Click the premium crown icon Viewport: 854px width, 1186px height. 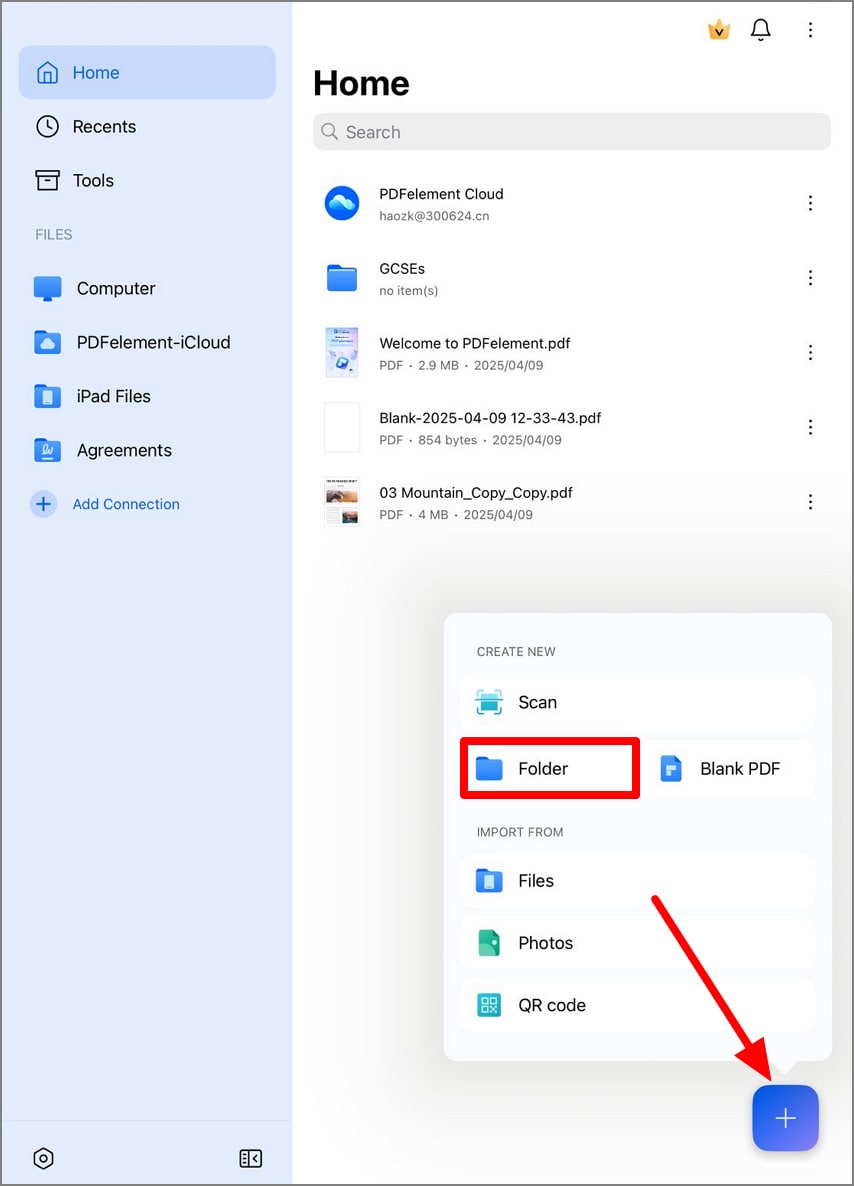click(x=719, y=29)
